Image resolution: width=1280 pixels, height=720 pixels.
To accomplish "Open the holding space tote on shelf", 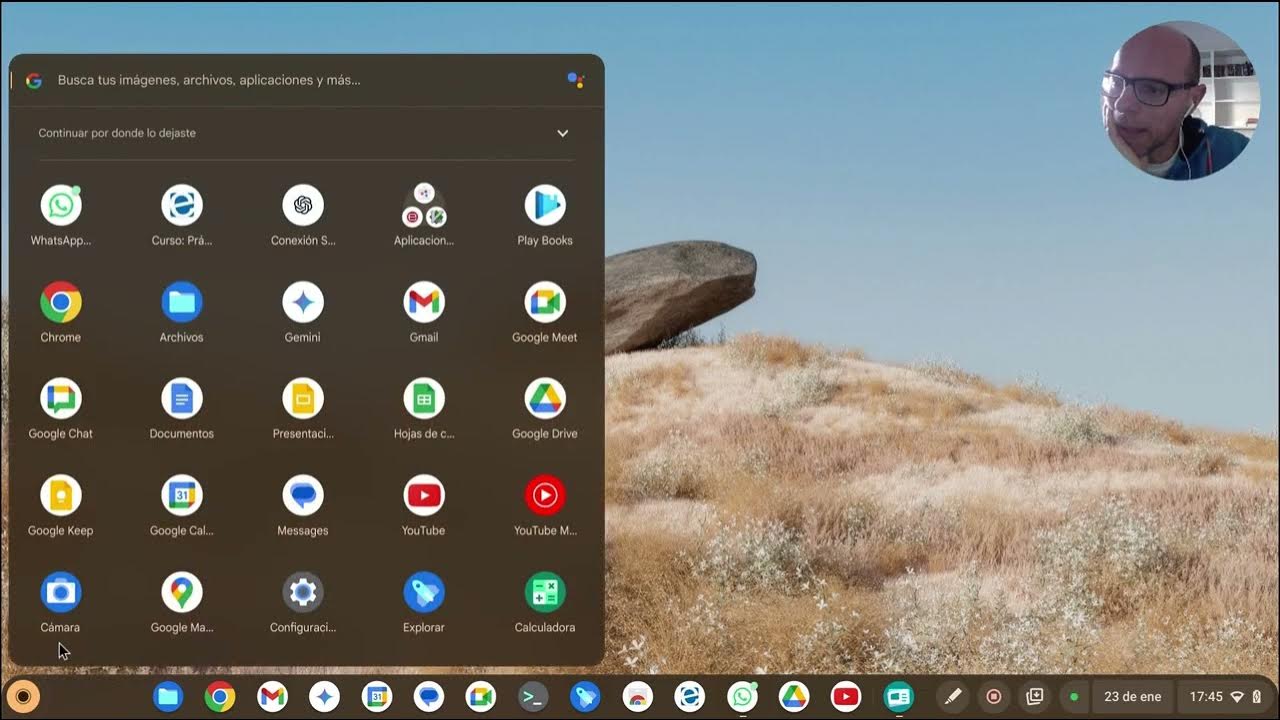I will pos(1035,696).
